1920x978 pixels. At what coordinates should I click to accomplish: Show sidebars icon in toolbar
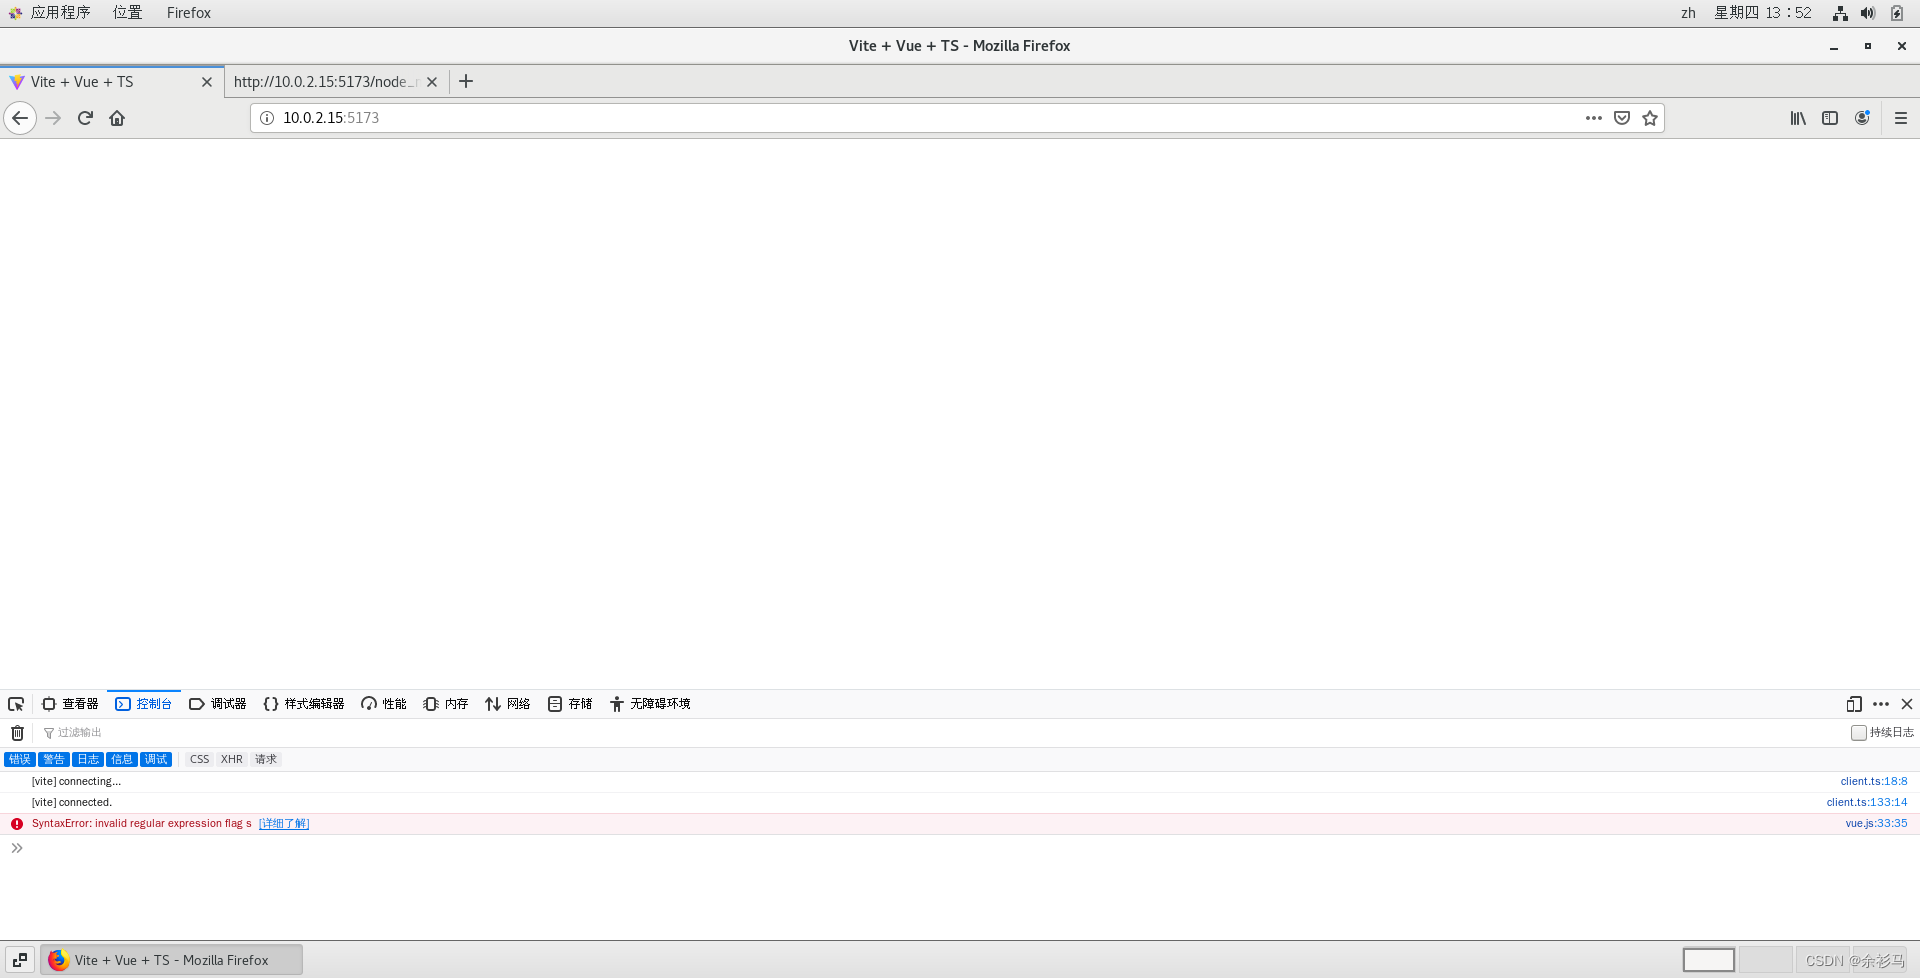coord(1830,118)
